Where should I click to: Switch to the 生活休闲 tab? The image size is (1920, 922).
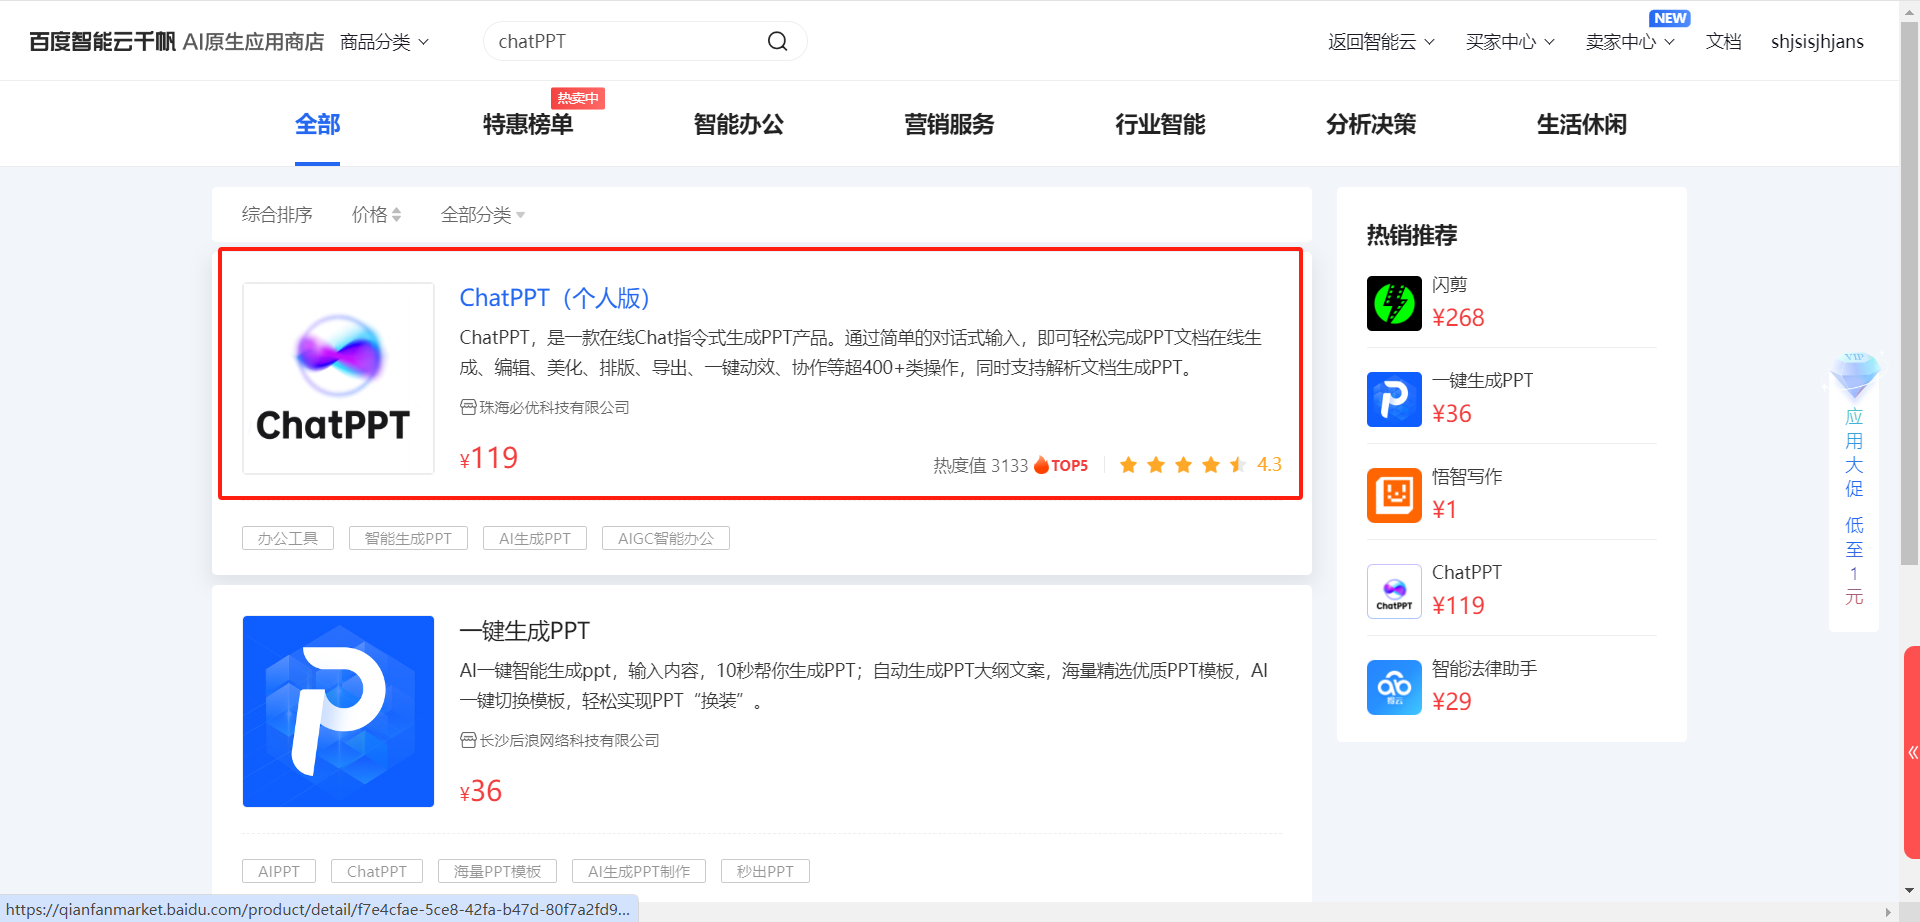1582,124
